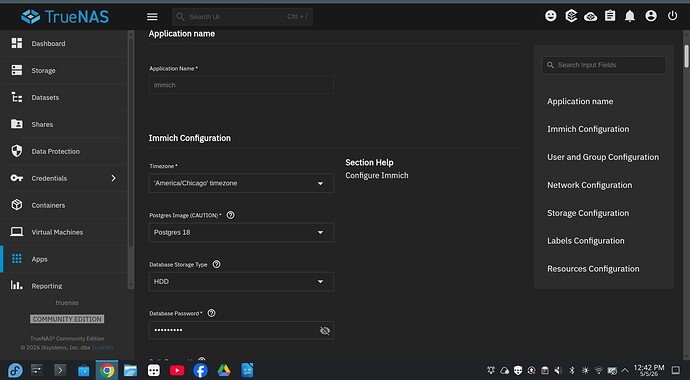Open the Dashboard from the sidebar
This screenshot has width=690, height=380.
(x=64, y=43)
